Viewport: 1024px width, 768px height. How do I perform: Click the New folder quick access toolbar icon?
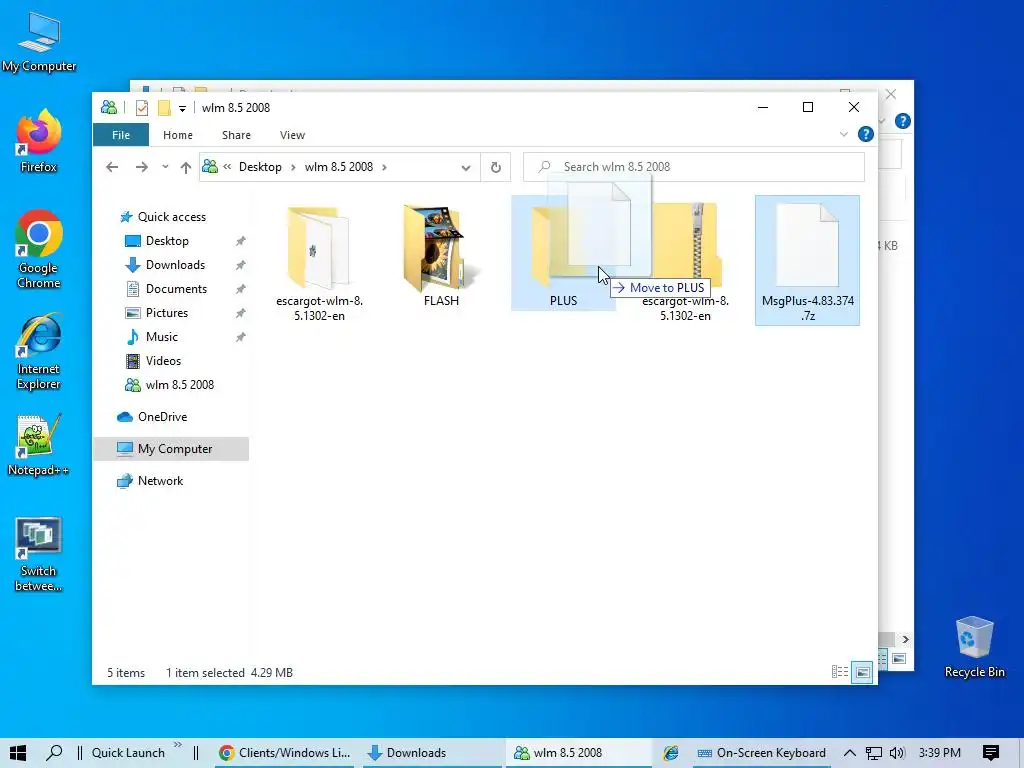pyautogui.click(x=164, y=108)
